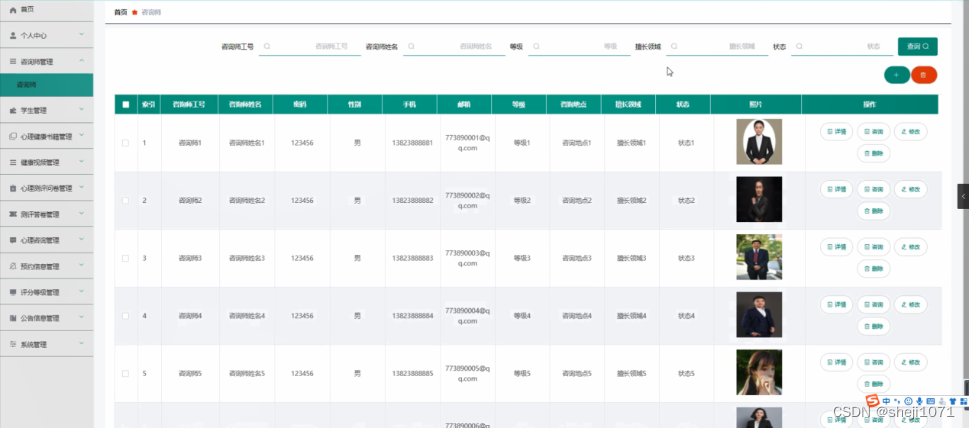Toggle the select-all checkbox in table header
Image resolution: width=970 pixels, height=429 pixels.
tap(126, 105)
